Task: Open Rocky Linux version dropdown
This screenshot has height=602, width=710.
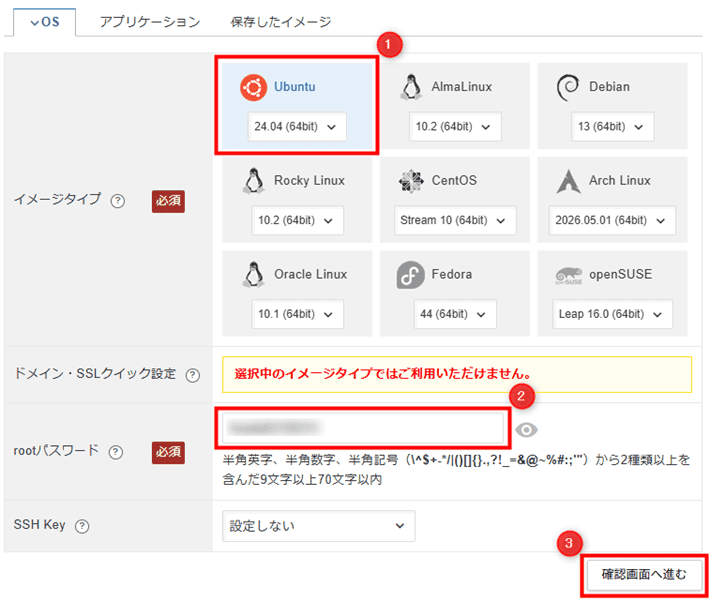Action: 297,221
